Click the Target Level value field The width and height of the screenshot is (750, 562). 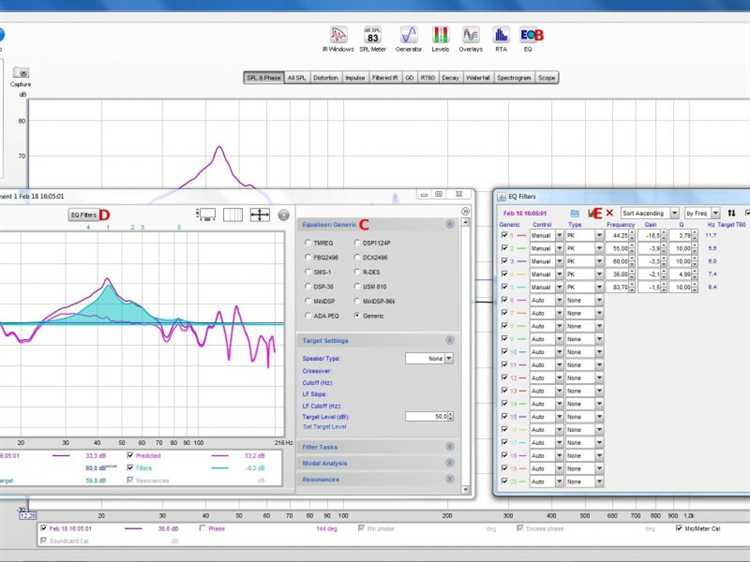426,417
